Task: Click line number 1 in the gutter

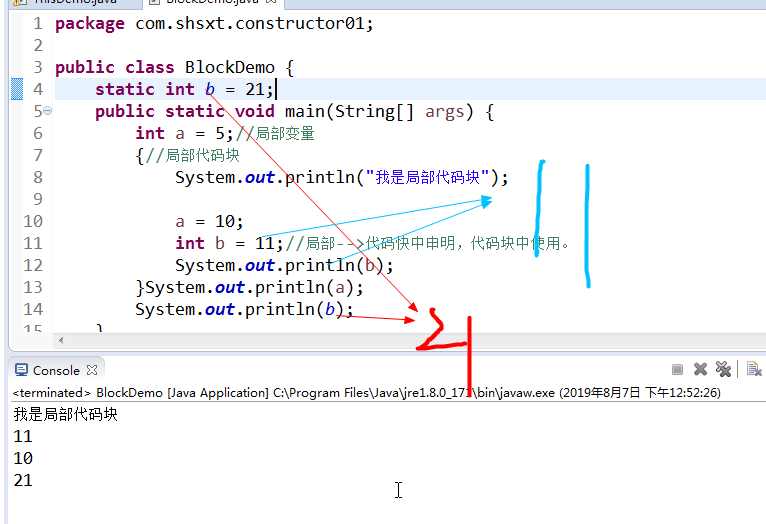Action: (x=38, y=23)
